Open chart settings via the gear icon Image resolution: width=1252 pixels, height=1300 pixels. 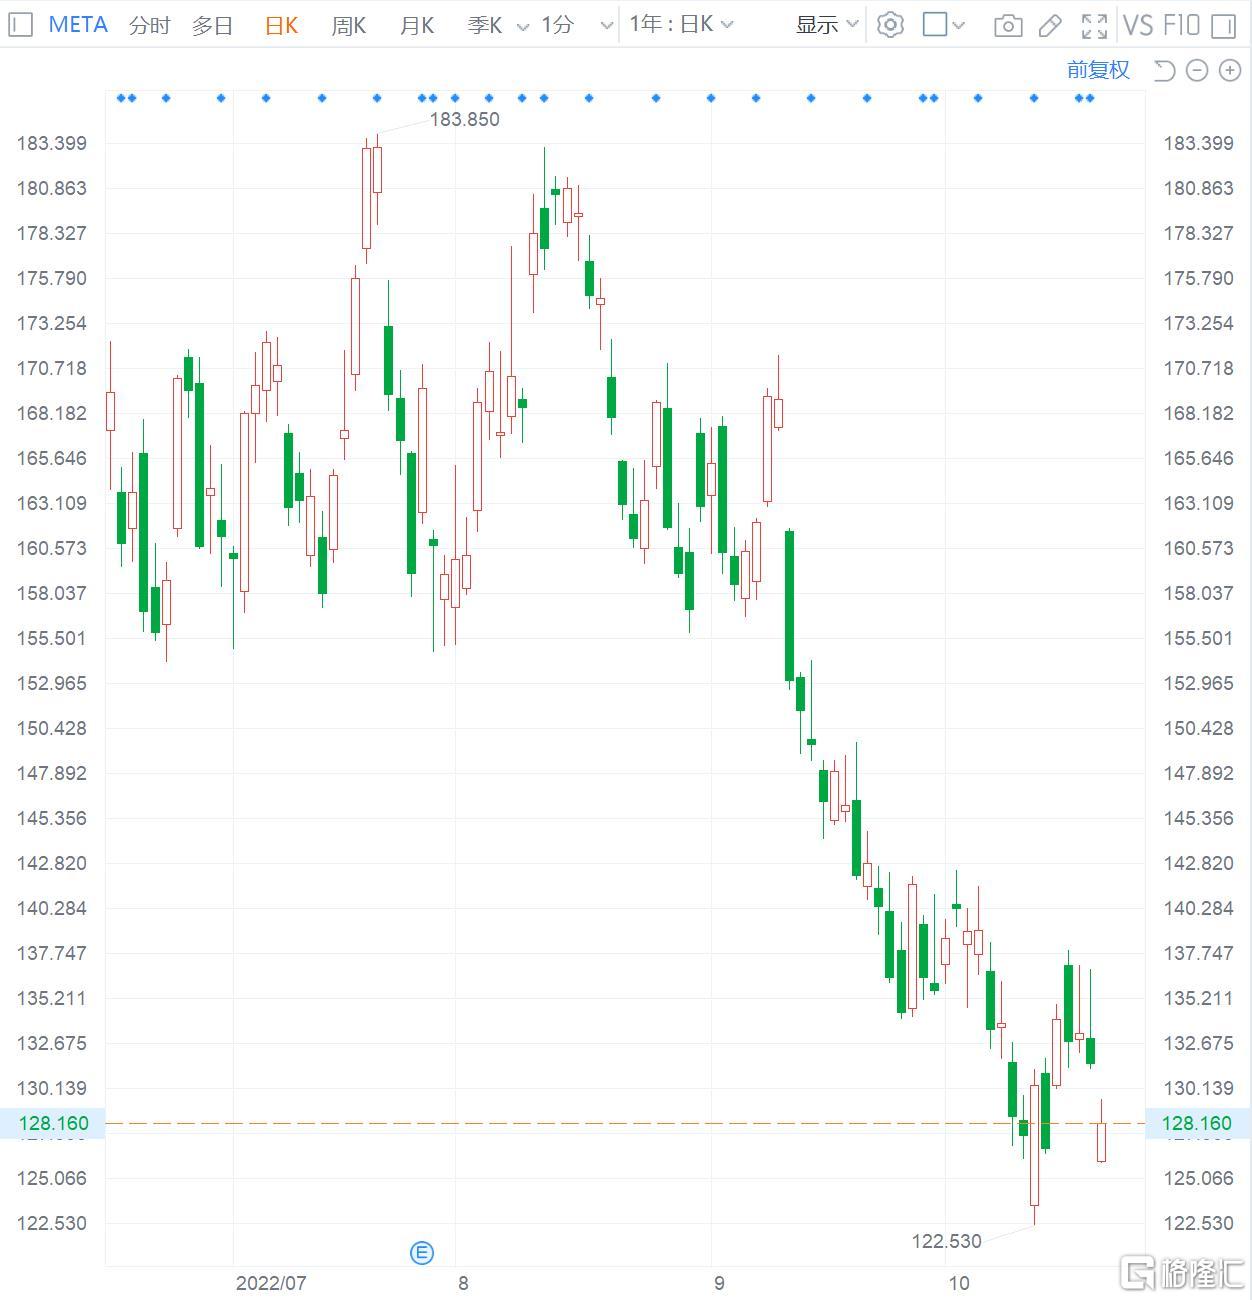pyautogui.click(x=890, y=25)
